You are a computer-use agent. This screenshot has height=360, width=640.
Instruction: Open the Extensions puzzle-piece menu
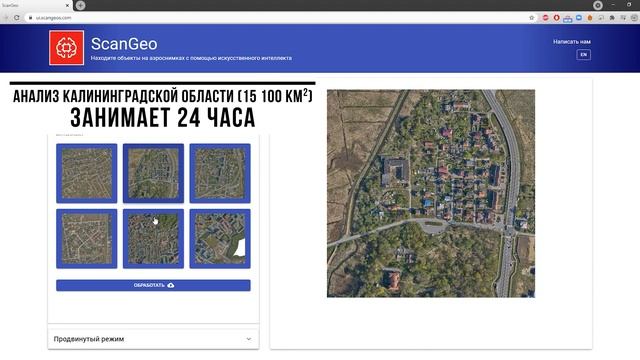pos(612,18)
